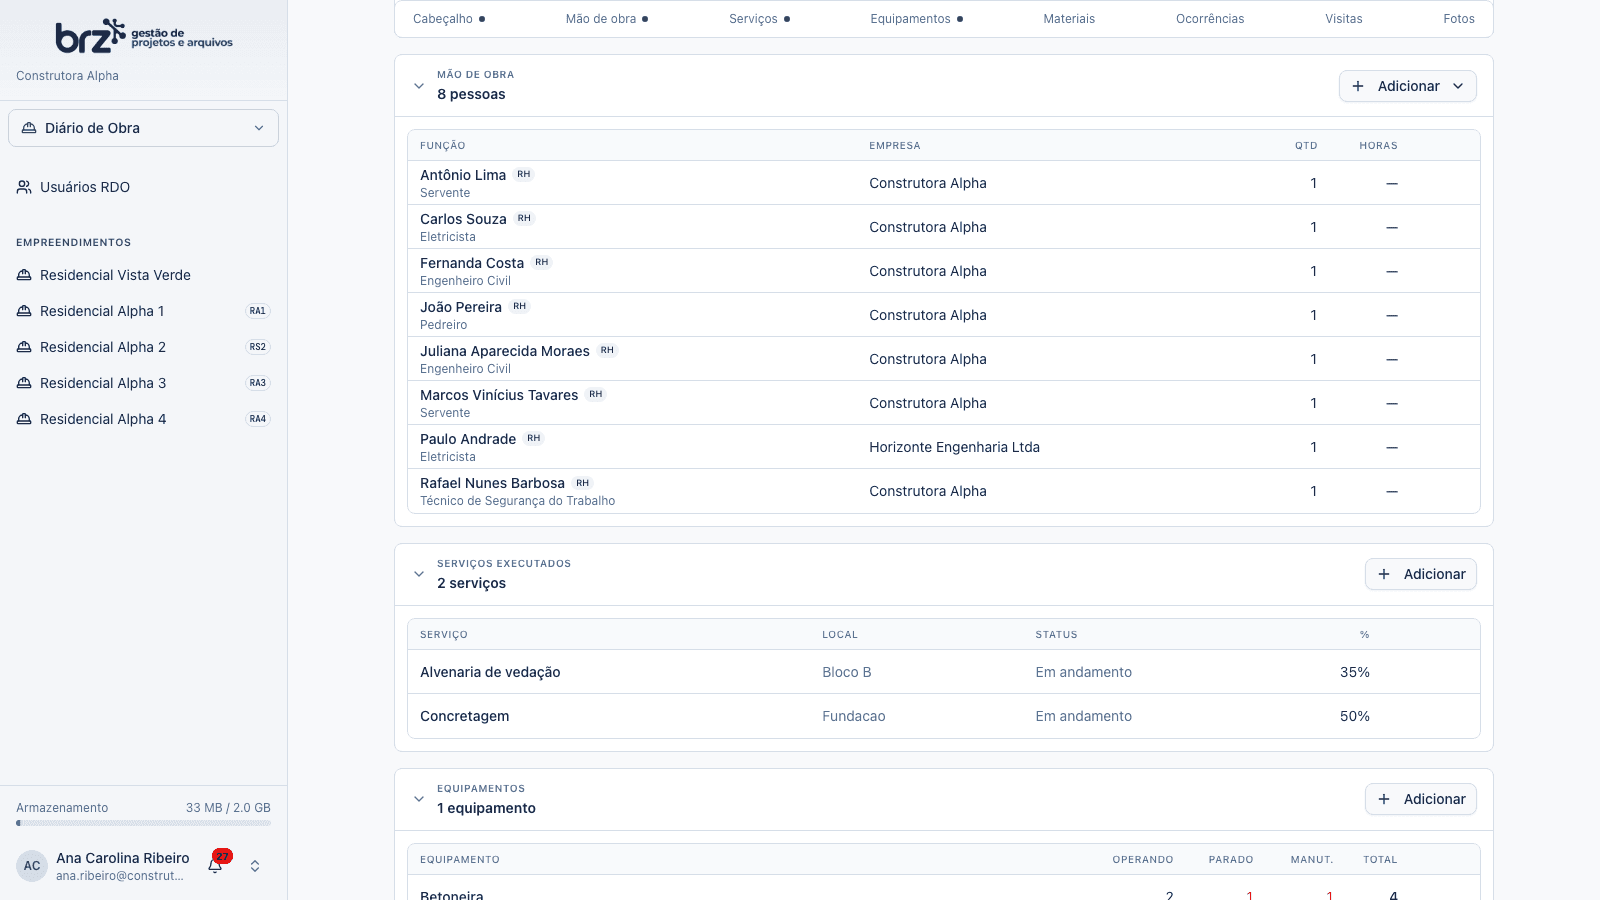Expand the user account menu chevrons

(255, 866)
